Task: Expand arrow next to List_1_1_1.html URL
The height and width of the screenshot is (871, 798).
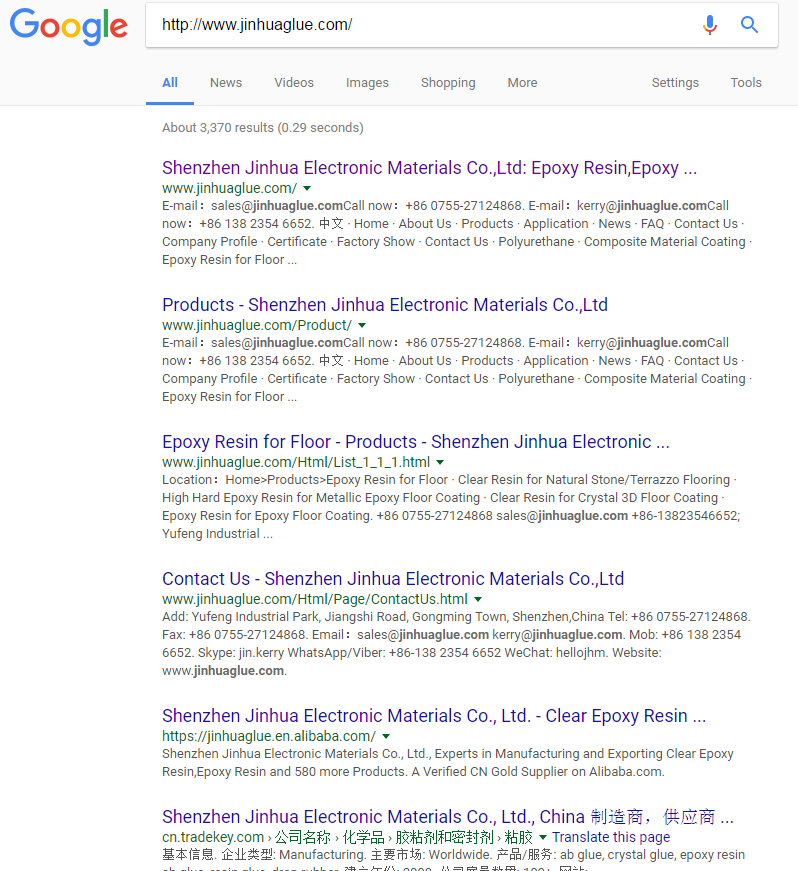Action: pos(440,462)
